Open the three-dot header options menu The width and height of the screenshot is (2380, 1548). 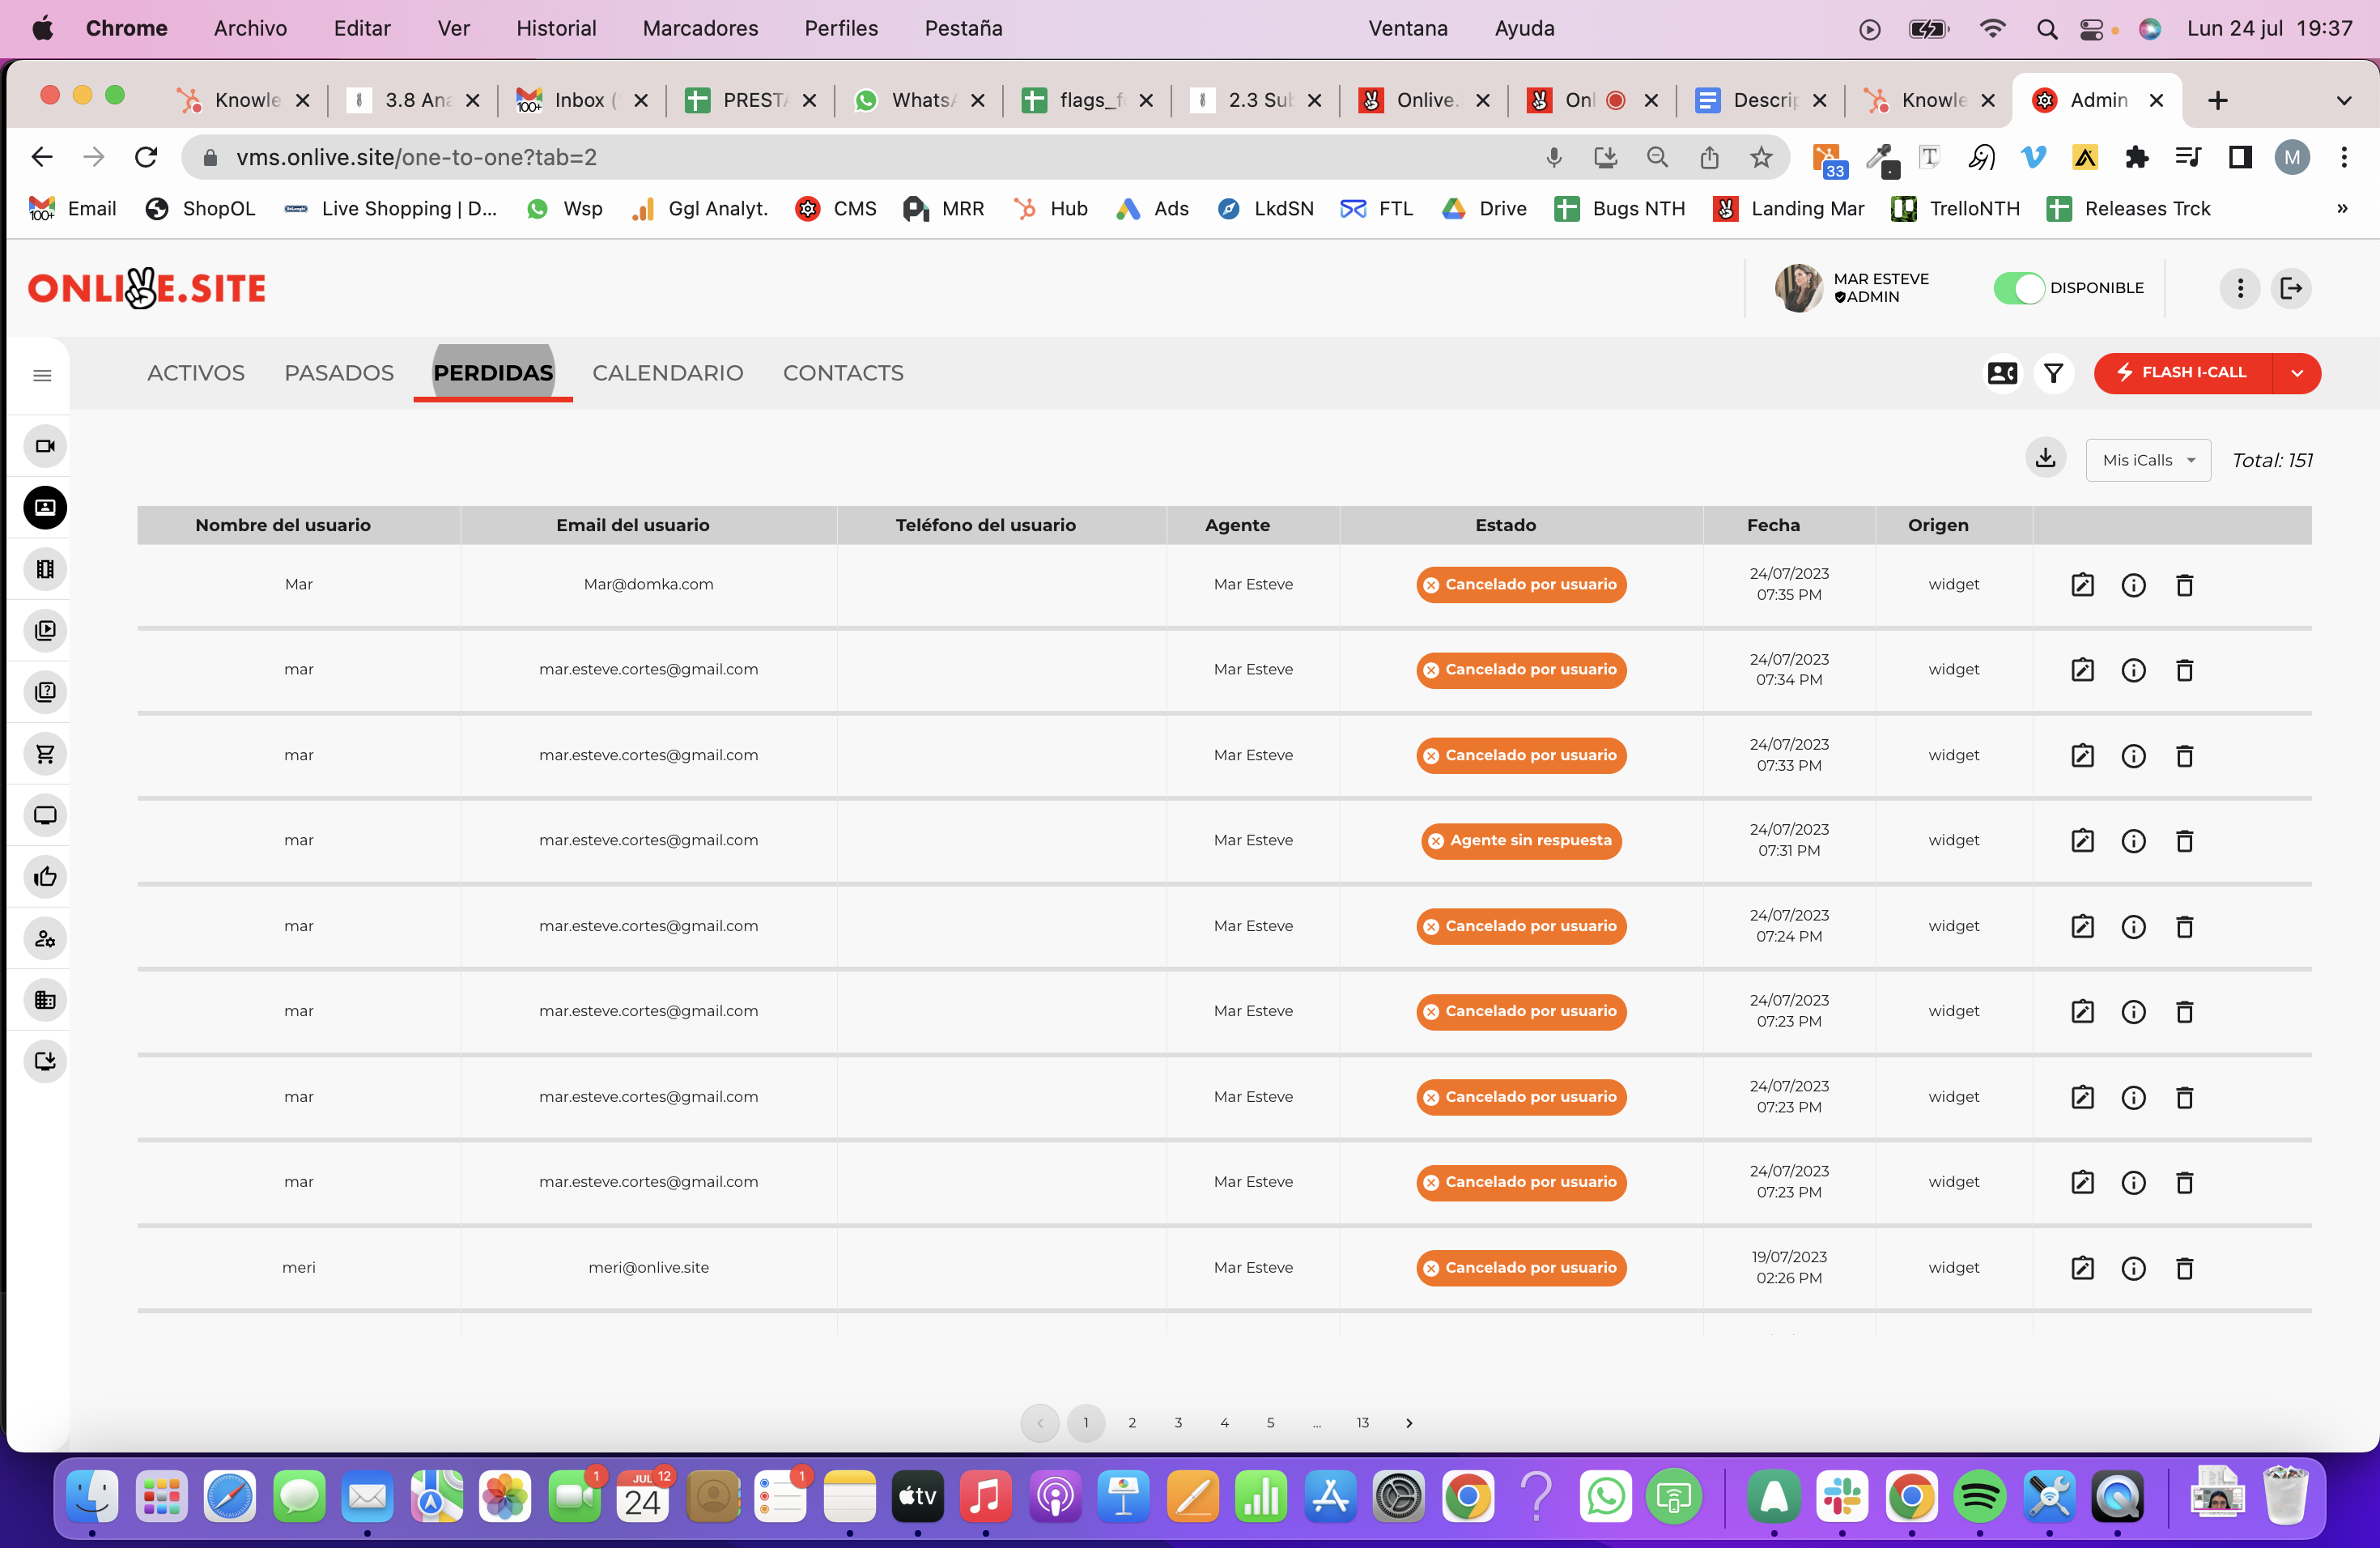[x=2240, y=288]
